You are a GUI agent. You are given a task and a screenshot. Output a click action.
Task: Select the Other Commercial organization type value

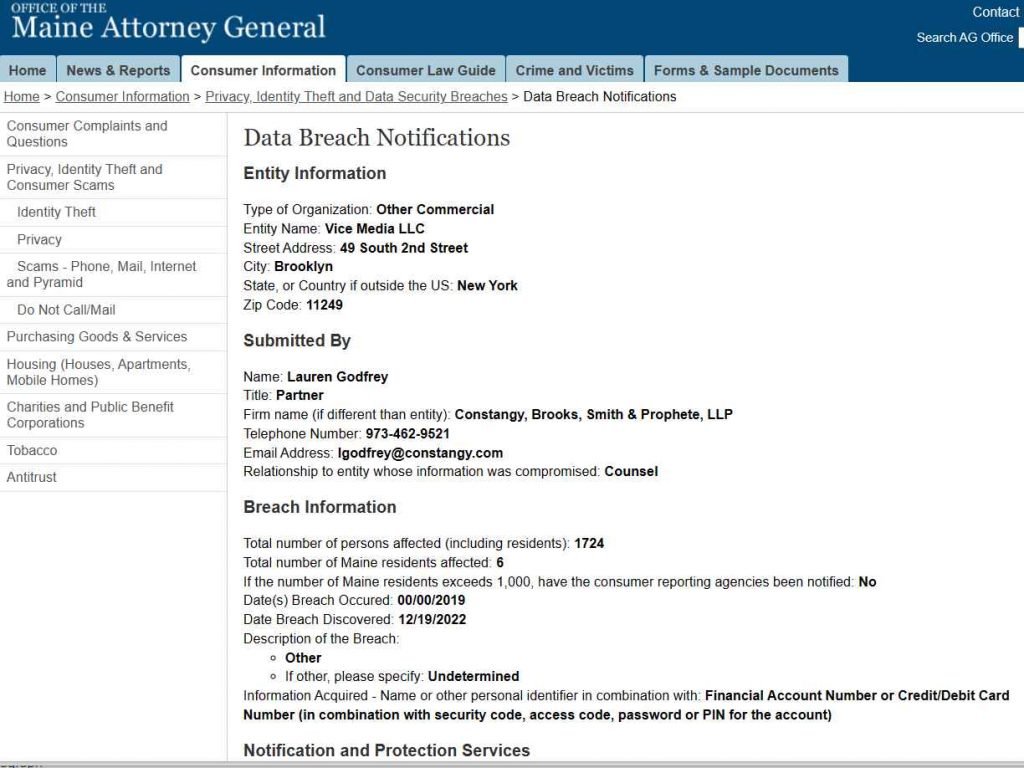tap(435, 210)
